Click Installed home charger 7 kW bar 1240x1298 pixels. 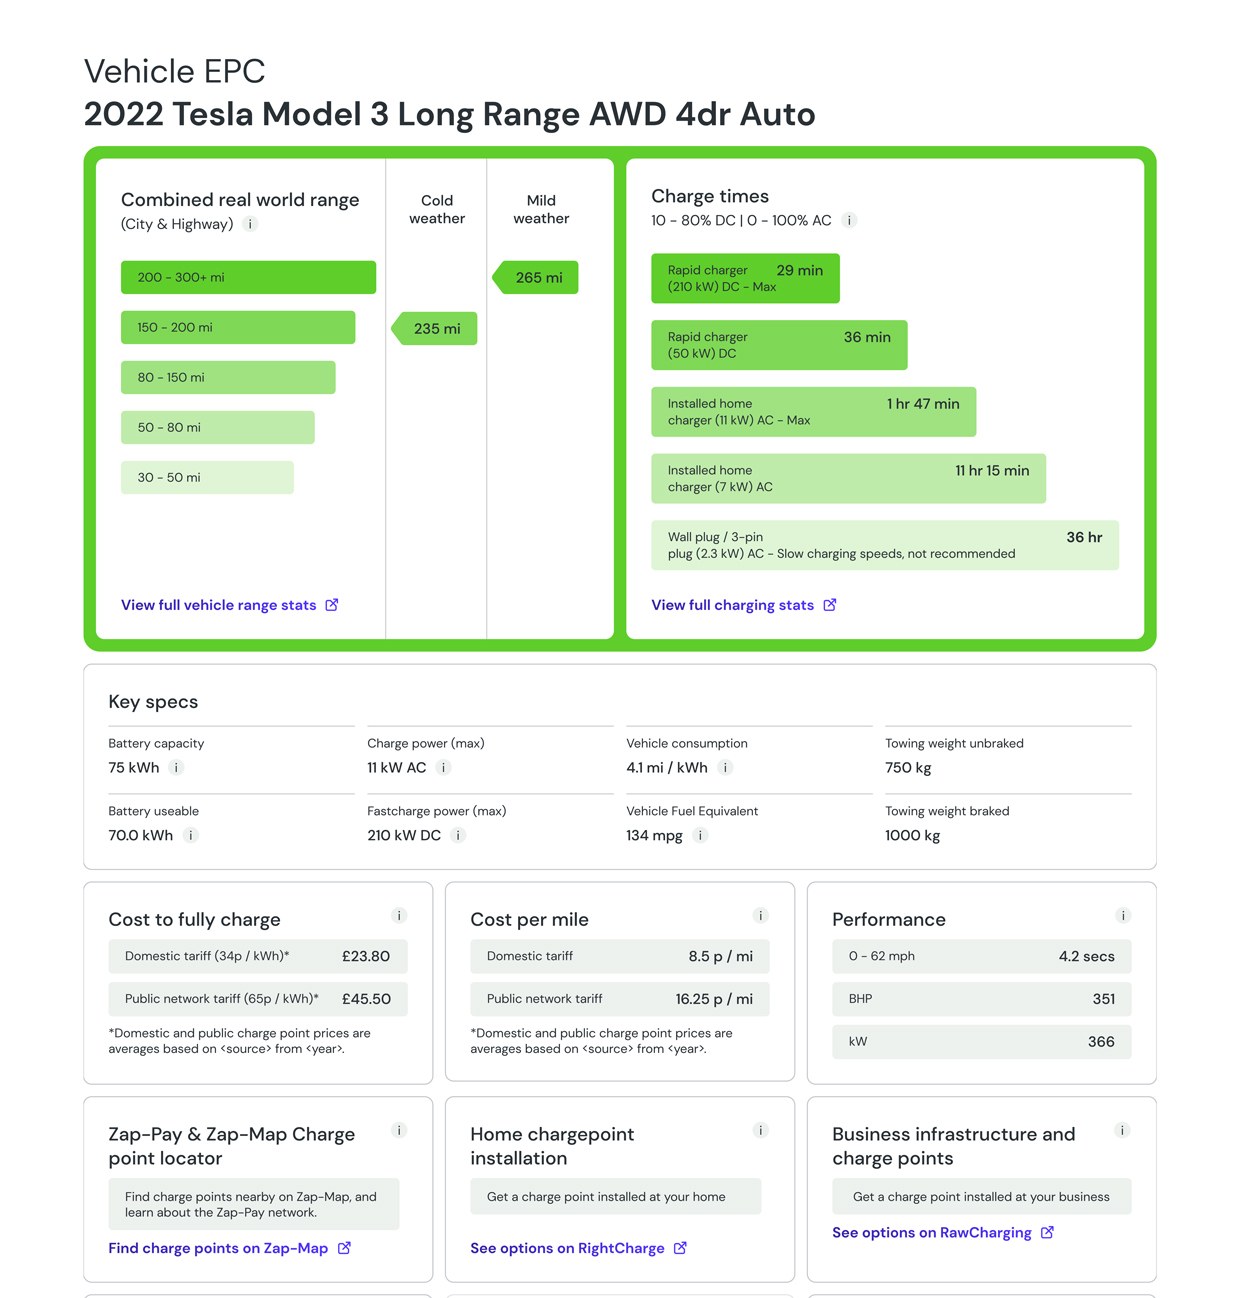848,478
